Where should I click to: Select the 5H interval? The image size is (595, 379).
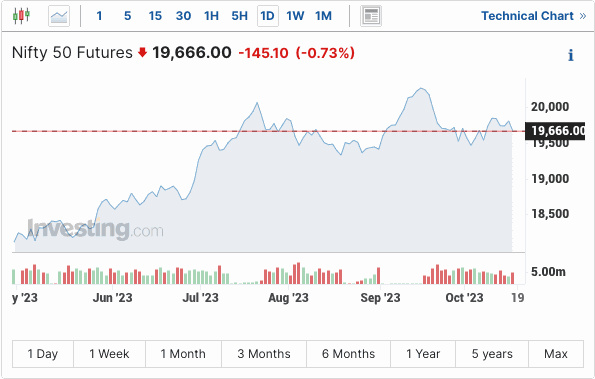tap(239, 16)
